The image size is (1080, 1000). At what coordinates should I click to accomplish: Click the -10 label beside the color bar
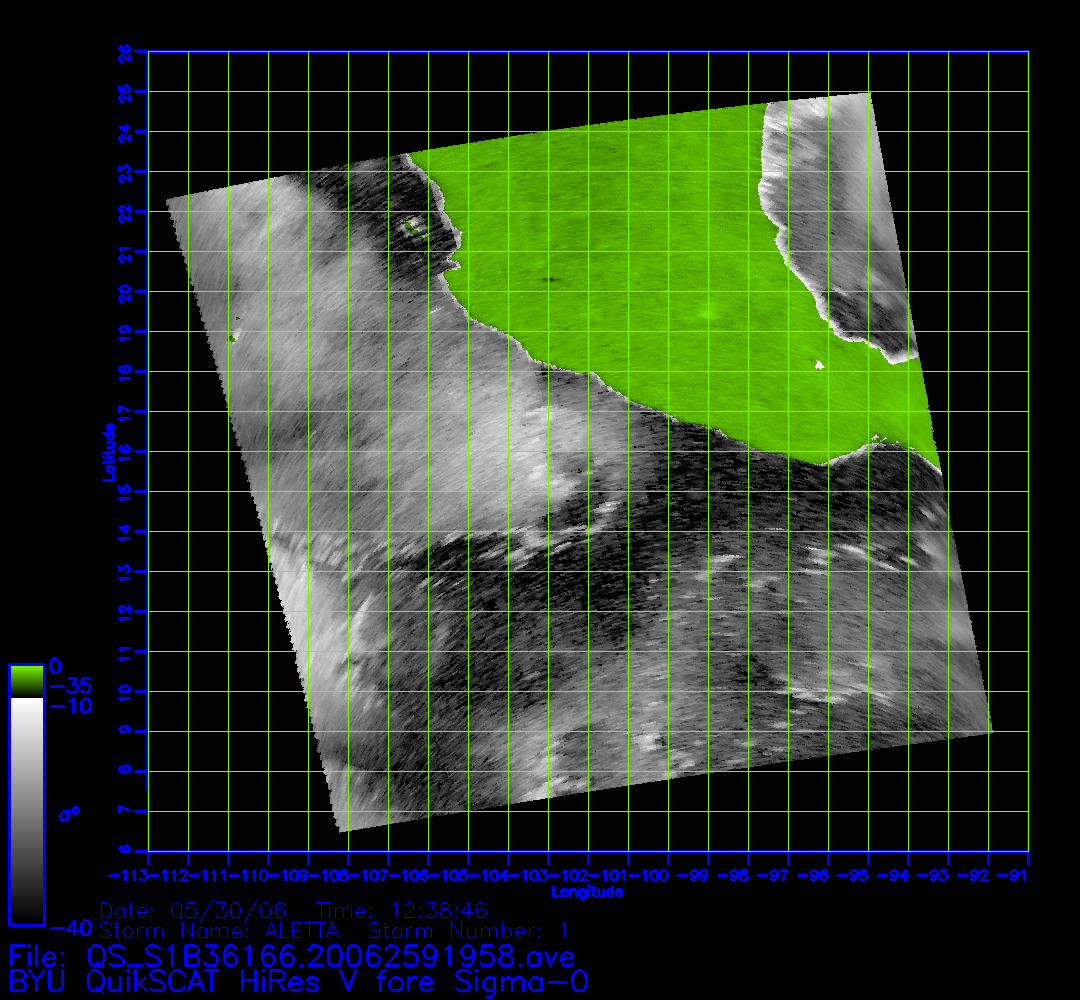pos(70,707)
